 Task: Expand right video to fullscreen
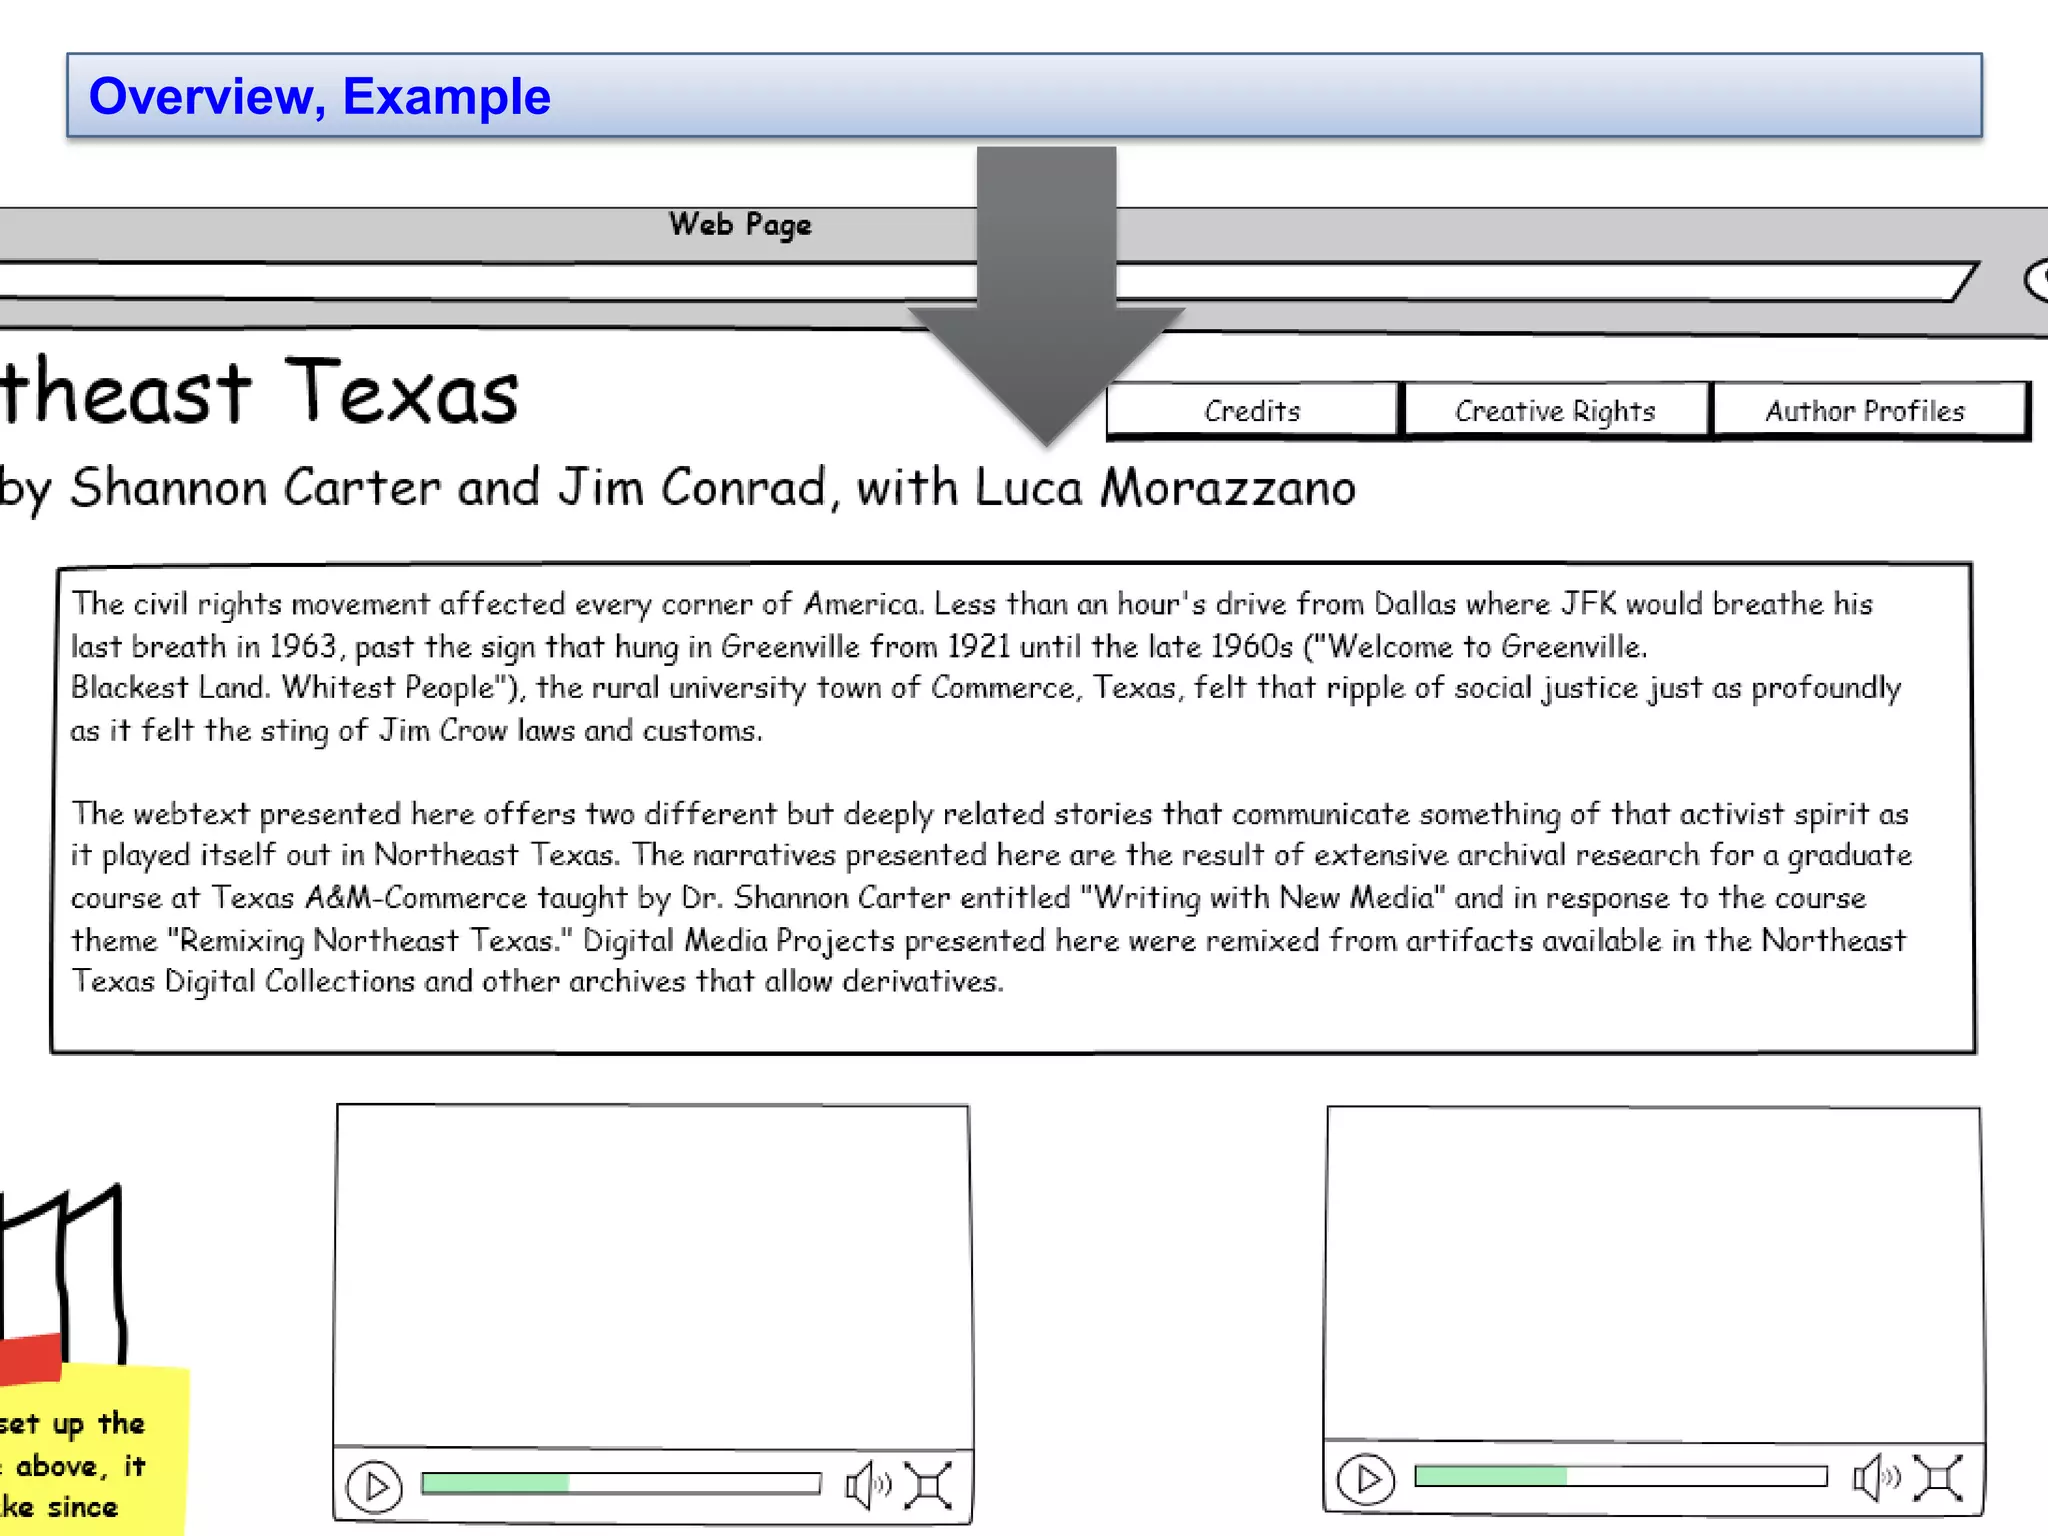click(x=1938, y=1478)
